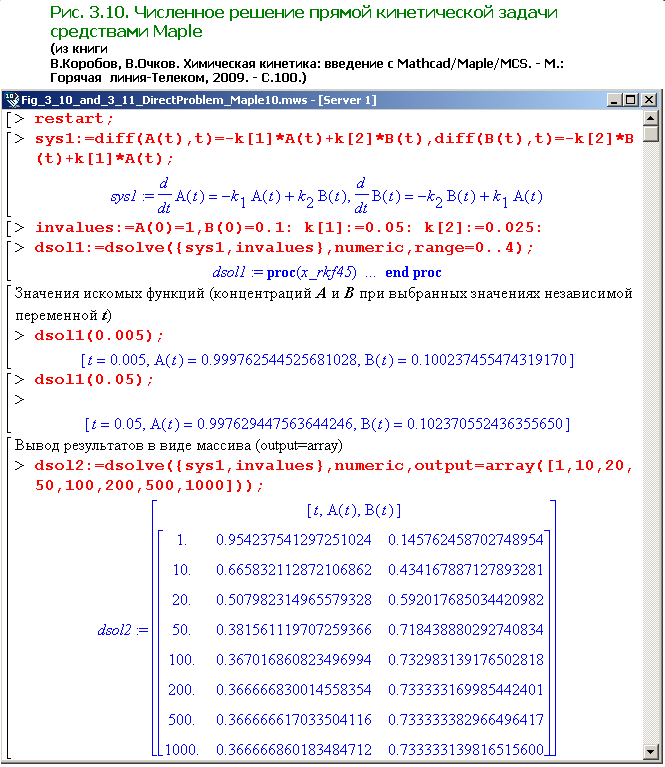This screenshot has height=767, width=665.
Task: Click the dsol1(0.05); command
Action: tap(93, 380)
